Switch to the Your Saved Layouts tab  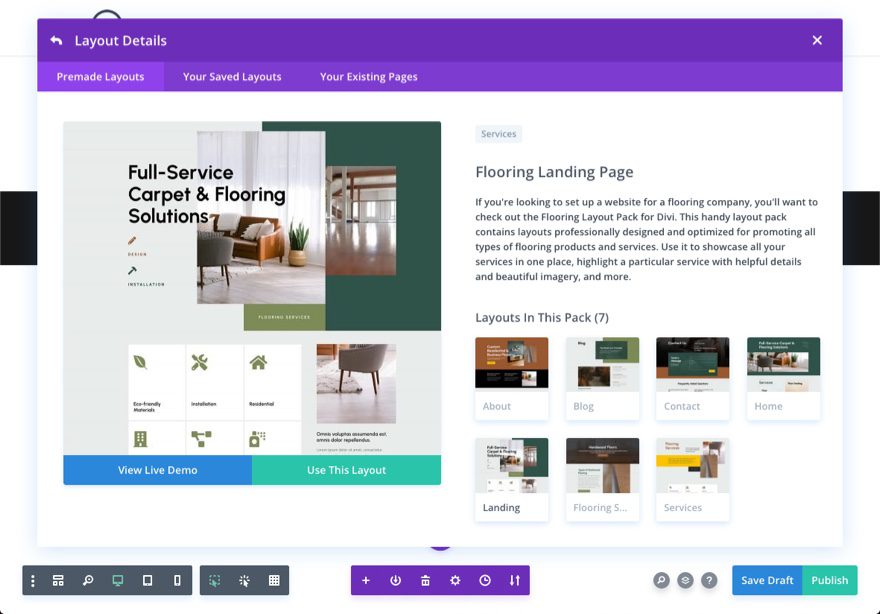pyautogui.click(x=231, y=76)
